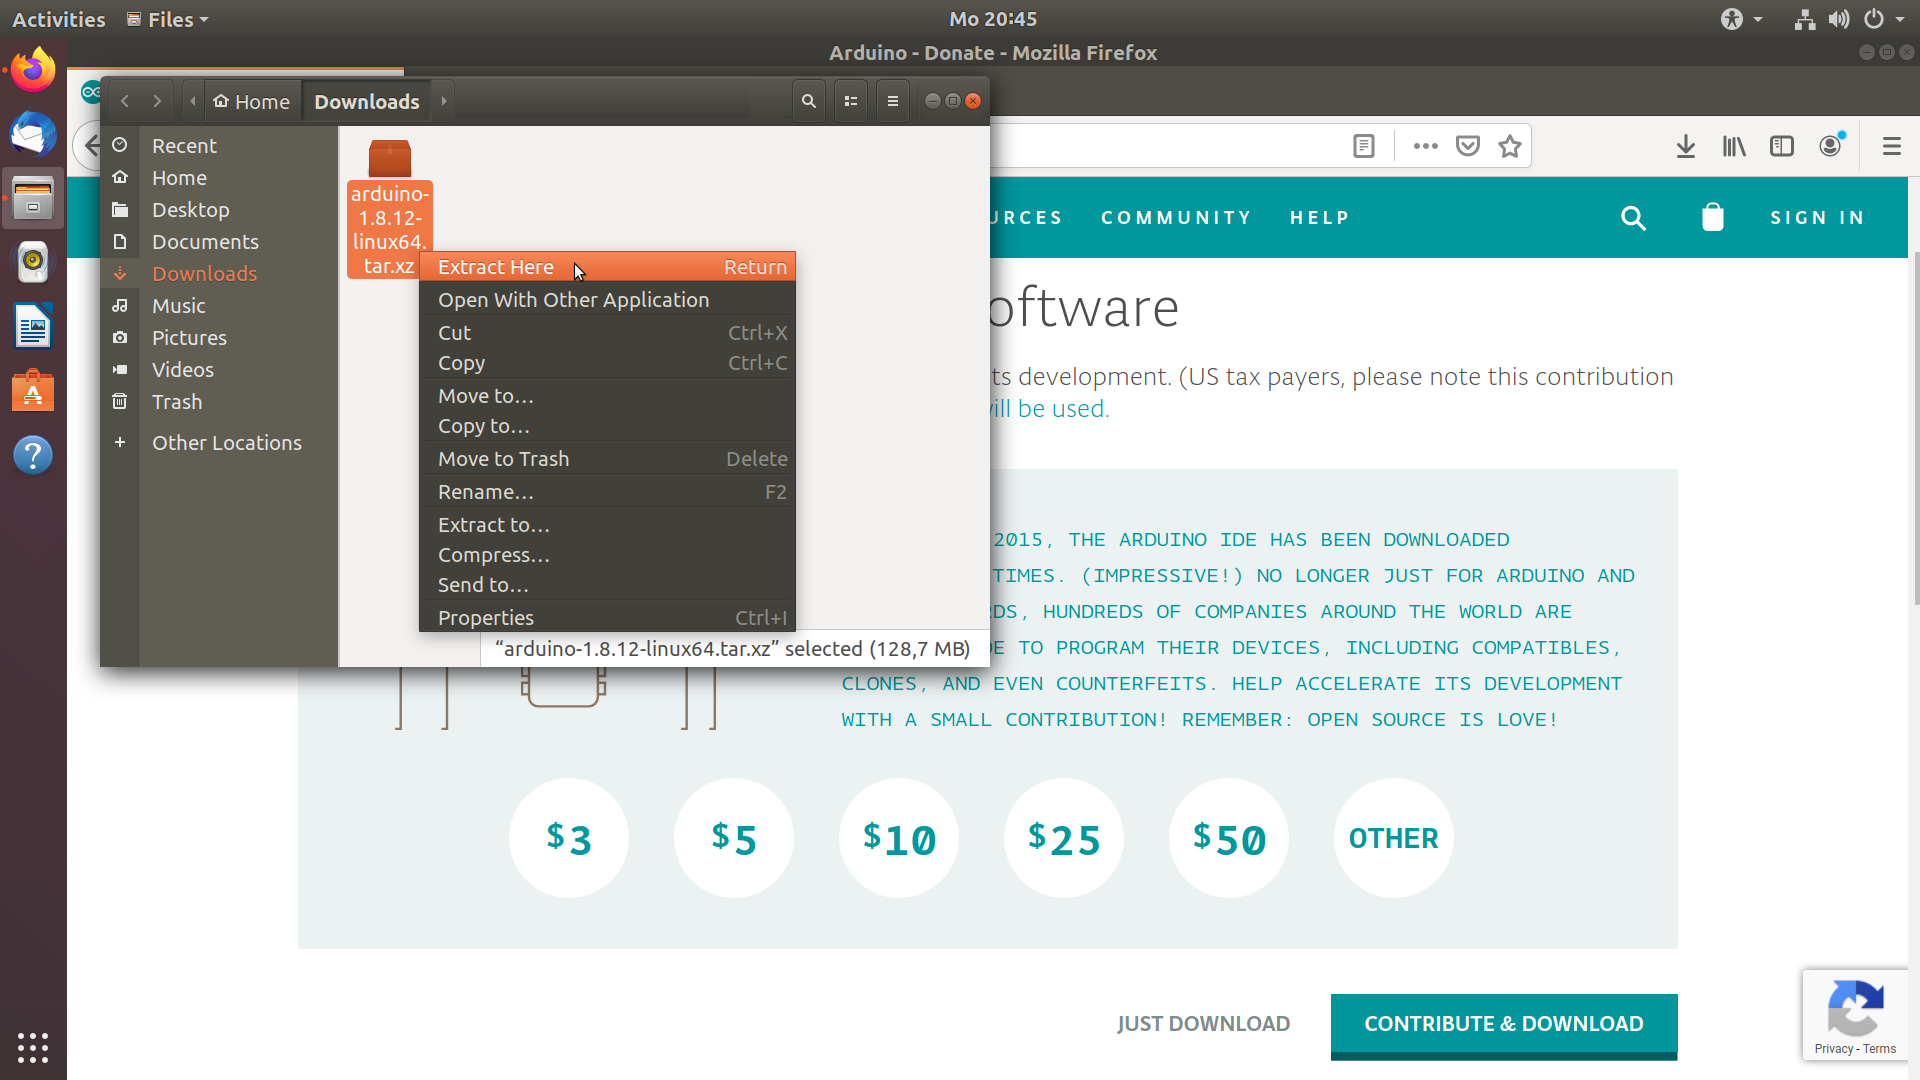Screen dimensions: 1920x1080
Task: Open the Files hamburger menu
Action: 893,101
